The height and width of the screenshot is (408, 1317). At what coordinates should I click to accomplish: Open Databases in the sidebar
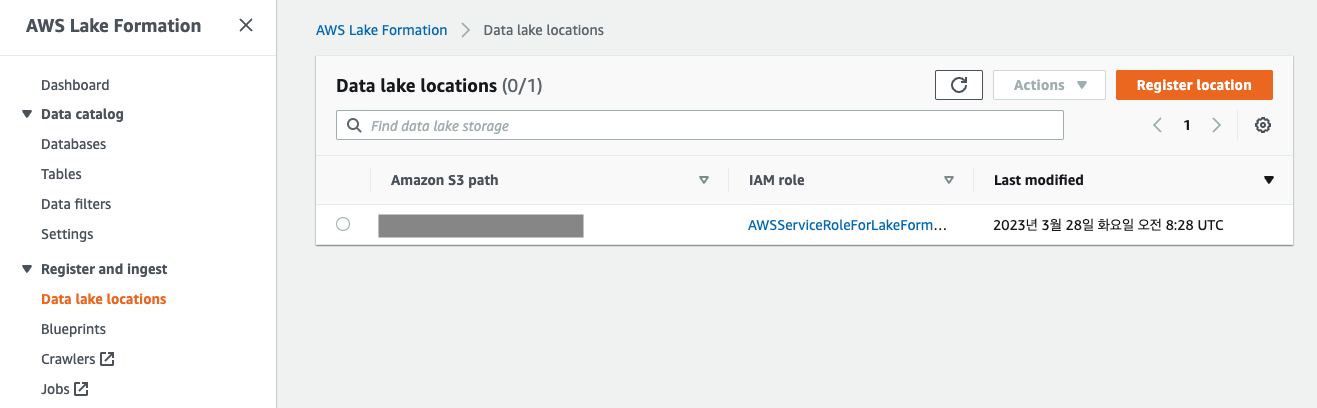73,144
